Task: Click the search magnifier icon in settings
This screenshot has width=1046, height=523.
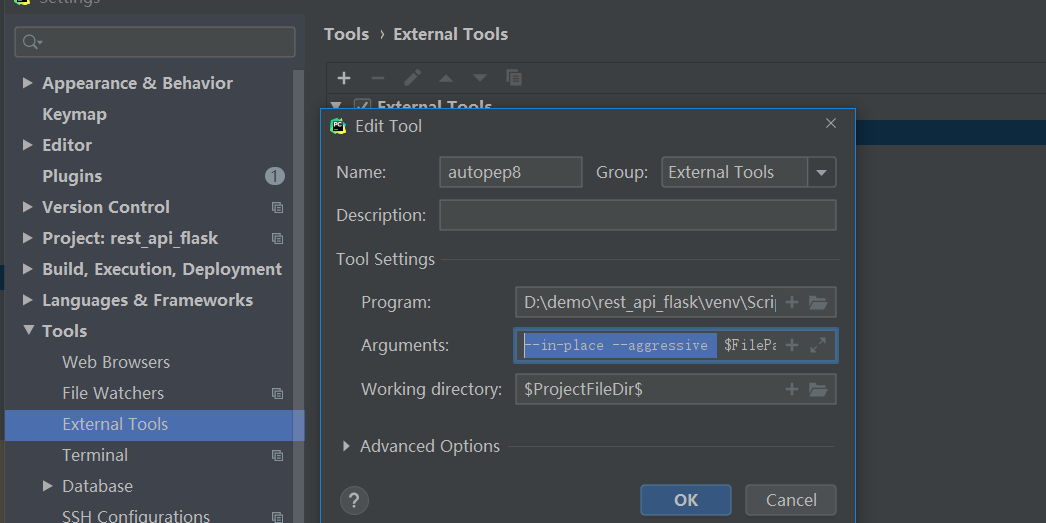Action: coord(32,42)
